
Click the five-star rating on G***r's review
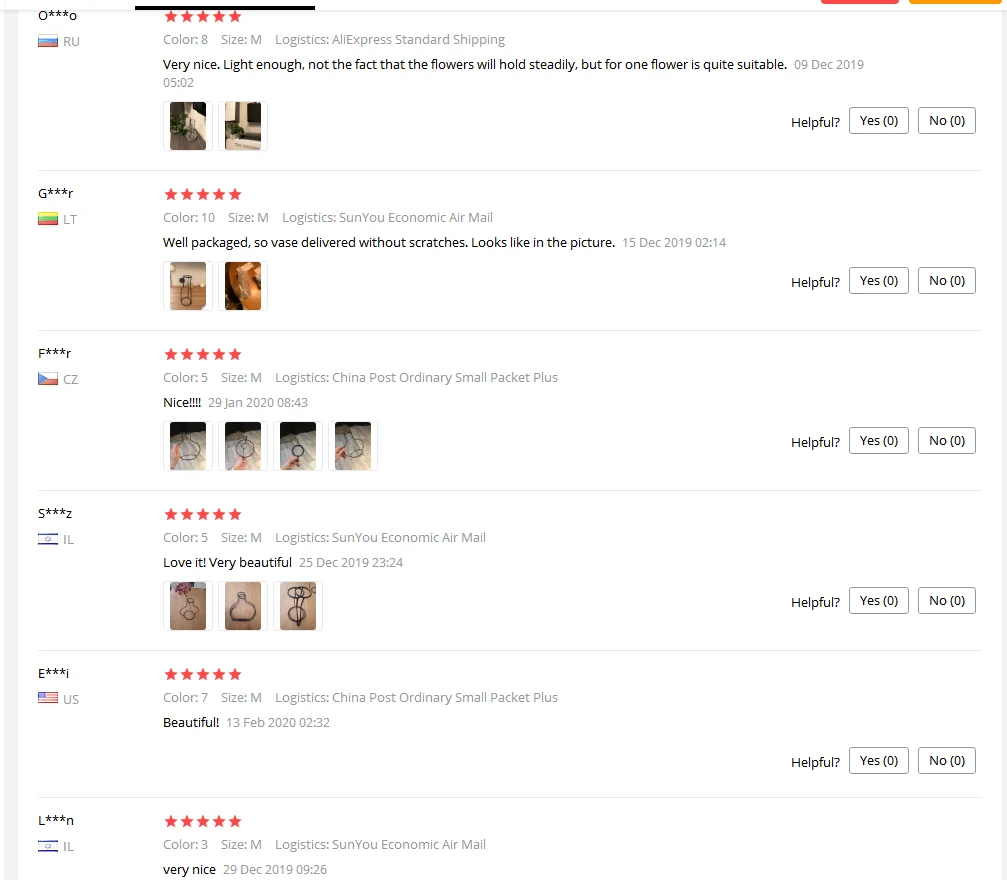[x=203, y=194]
